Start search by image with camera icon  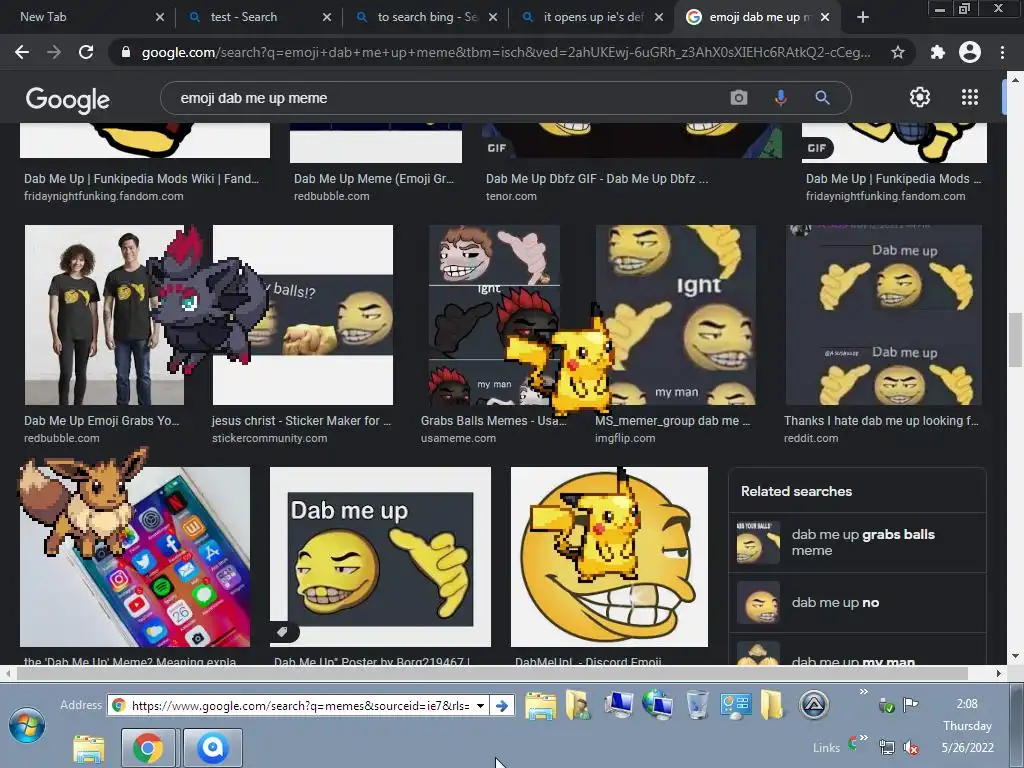(x=739, y=98)
